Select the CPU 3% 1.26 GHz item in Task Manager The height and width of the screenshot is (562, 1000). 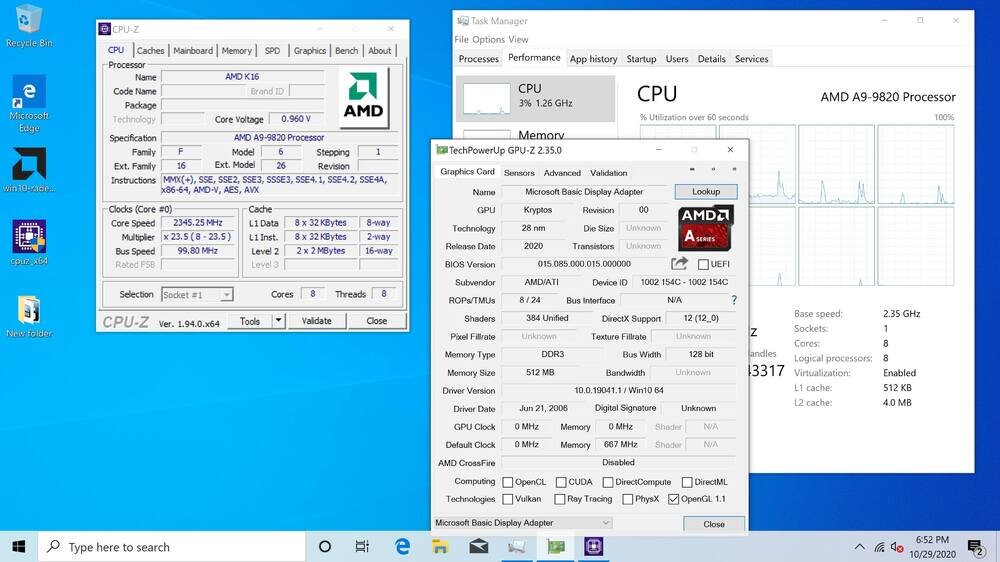tap(535, 99)
